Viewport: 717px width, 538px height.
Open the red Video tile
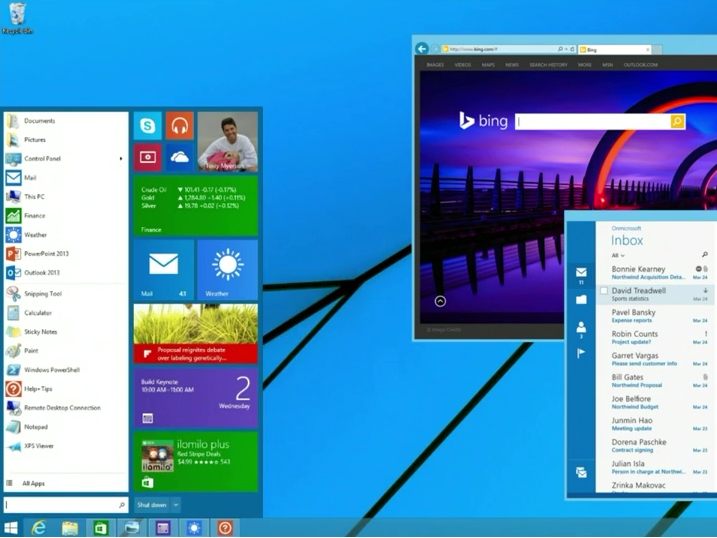[148, 157]
